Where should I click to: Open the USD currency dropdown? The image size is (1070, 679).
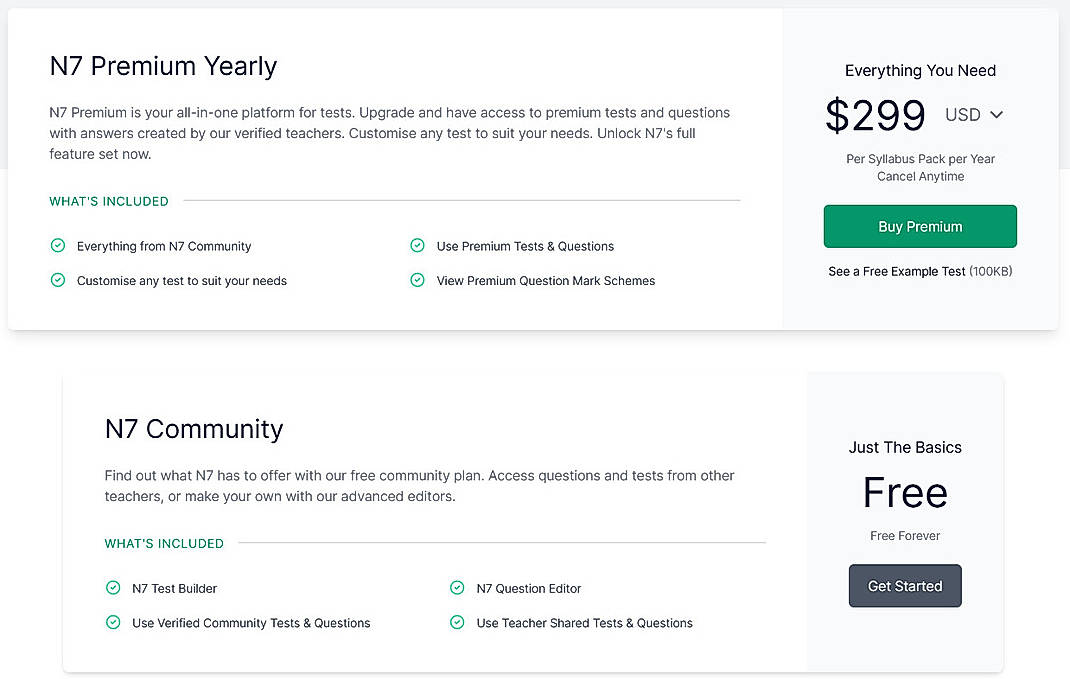point(963,115)
